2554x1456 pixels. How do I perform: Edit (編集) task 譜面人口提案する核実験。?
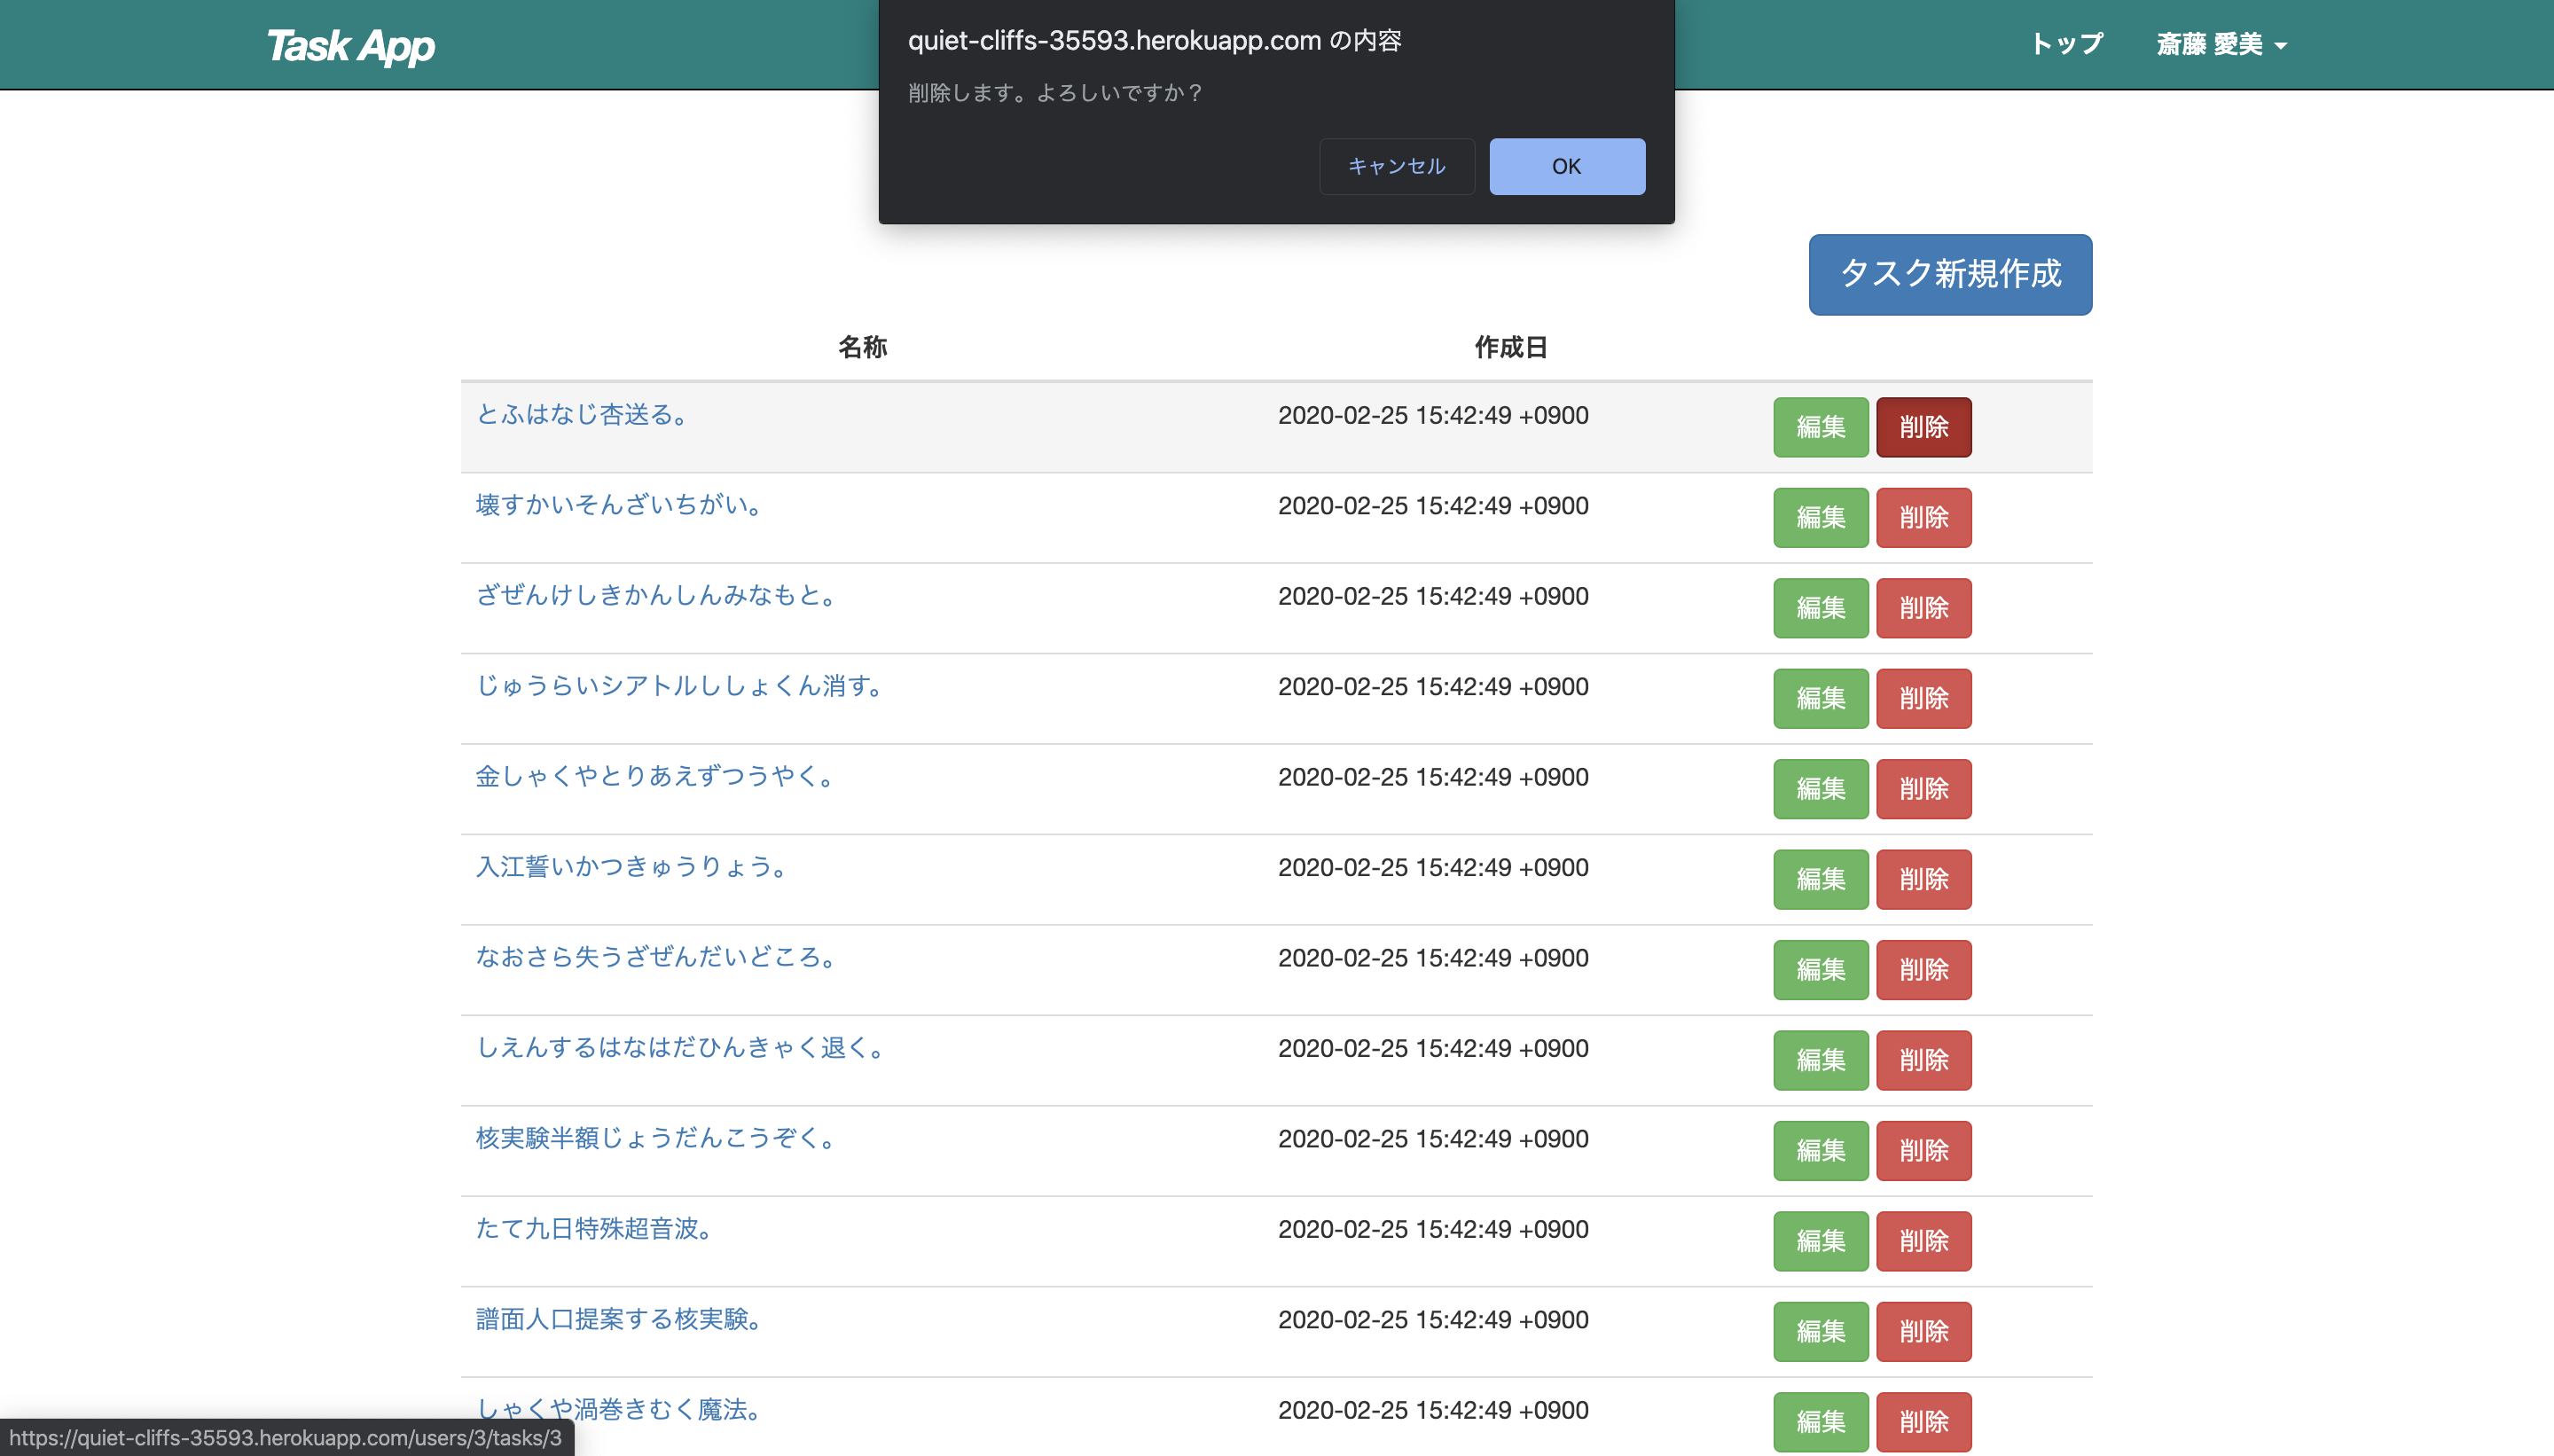[1820, 1332]
